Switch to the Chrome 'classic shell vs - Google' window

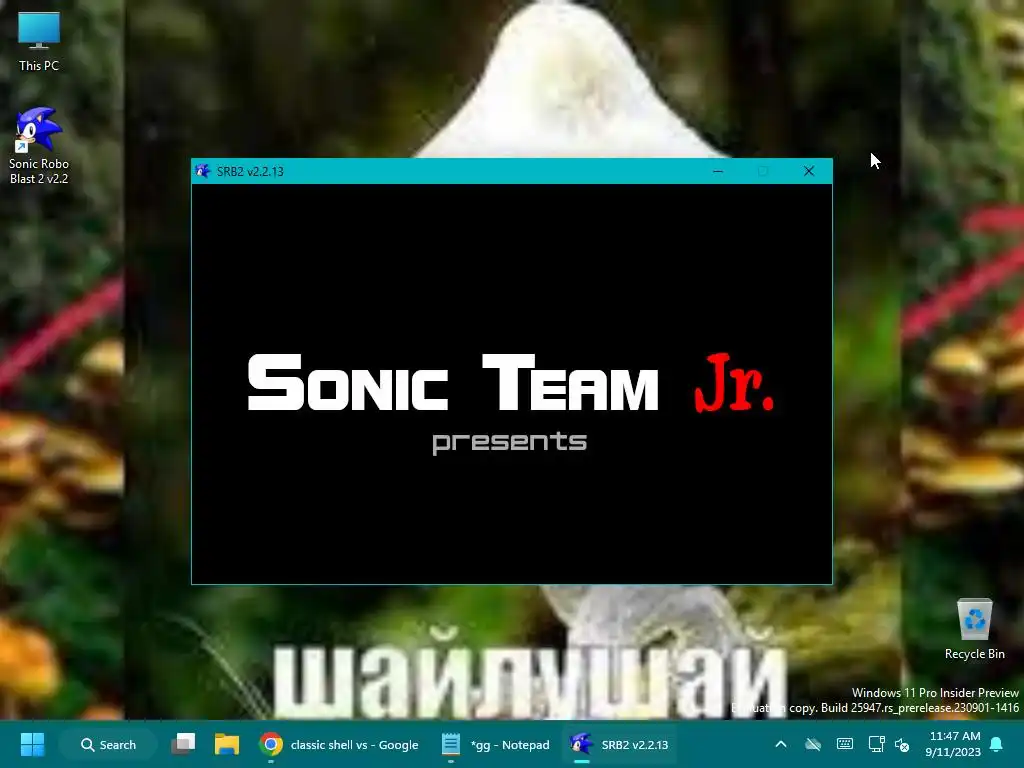(339, 744)
